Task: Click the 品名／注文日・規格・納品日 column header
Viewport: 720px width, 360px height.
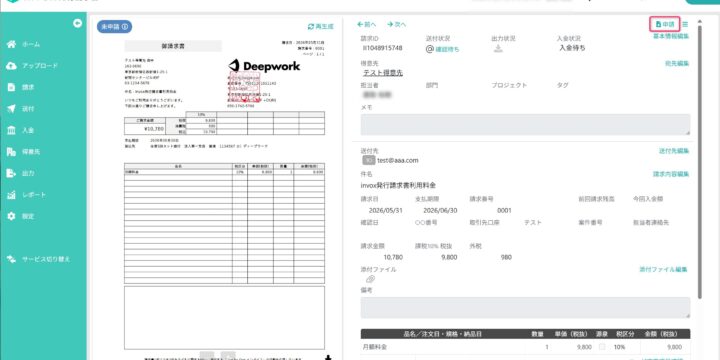Action: [443, 334]
